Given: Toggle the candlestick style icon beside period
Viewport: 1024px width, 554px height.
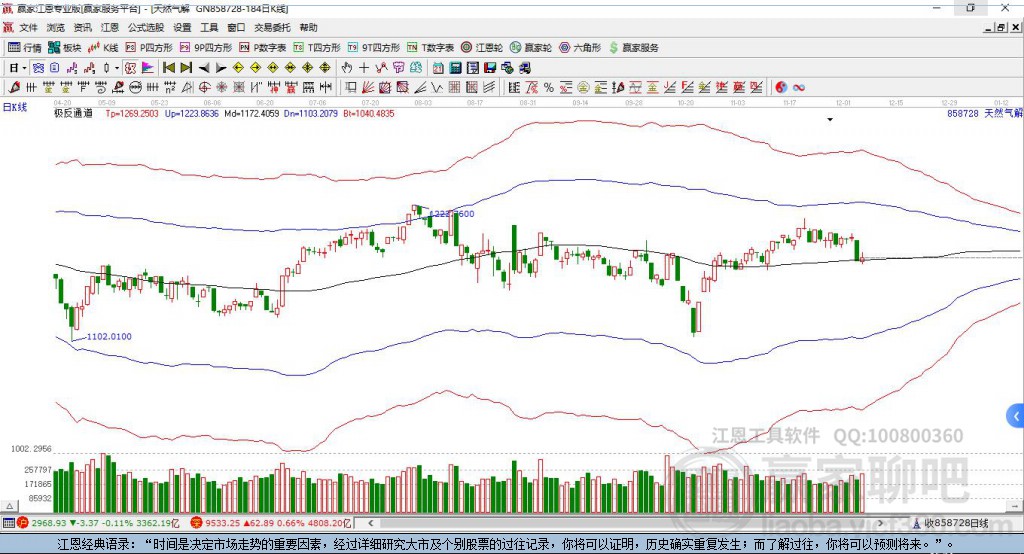Looking at the screenshot, I should tap(106, 68).
